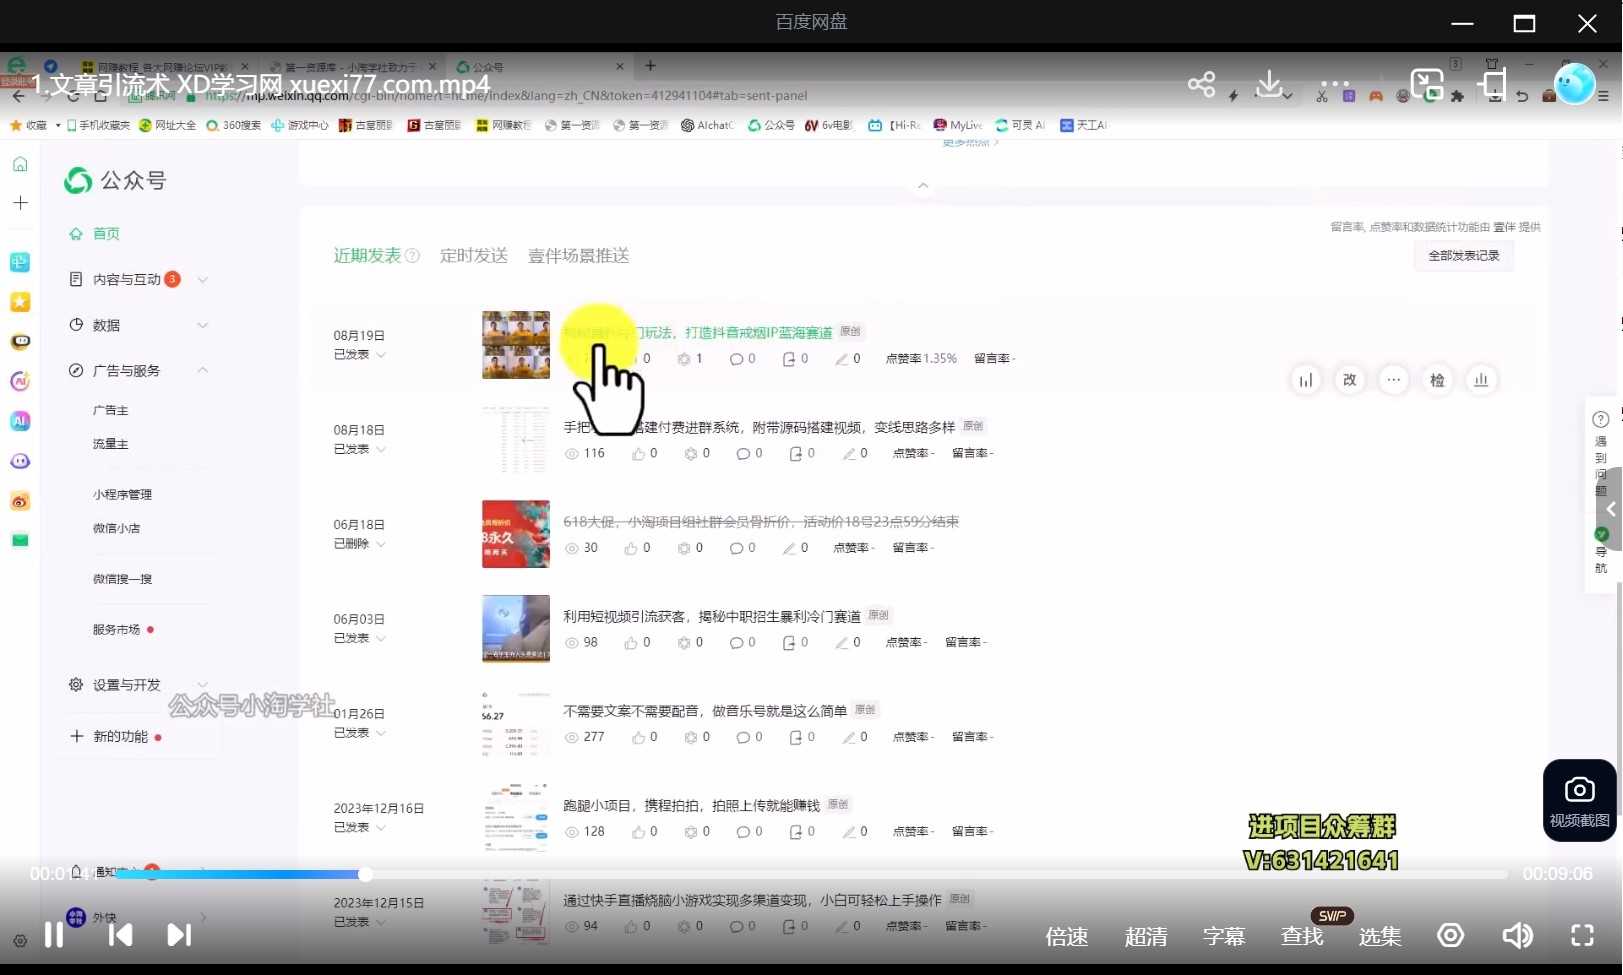Open the 选集 episode list
This screenshot has width=1623, height=975.
1379,937
